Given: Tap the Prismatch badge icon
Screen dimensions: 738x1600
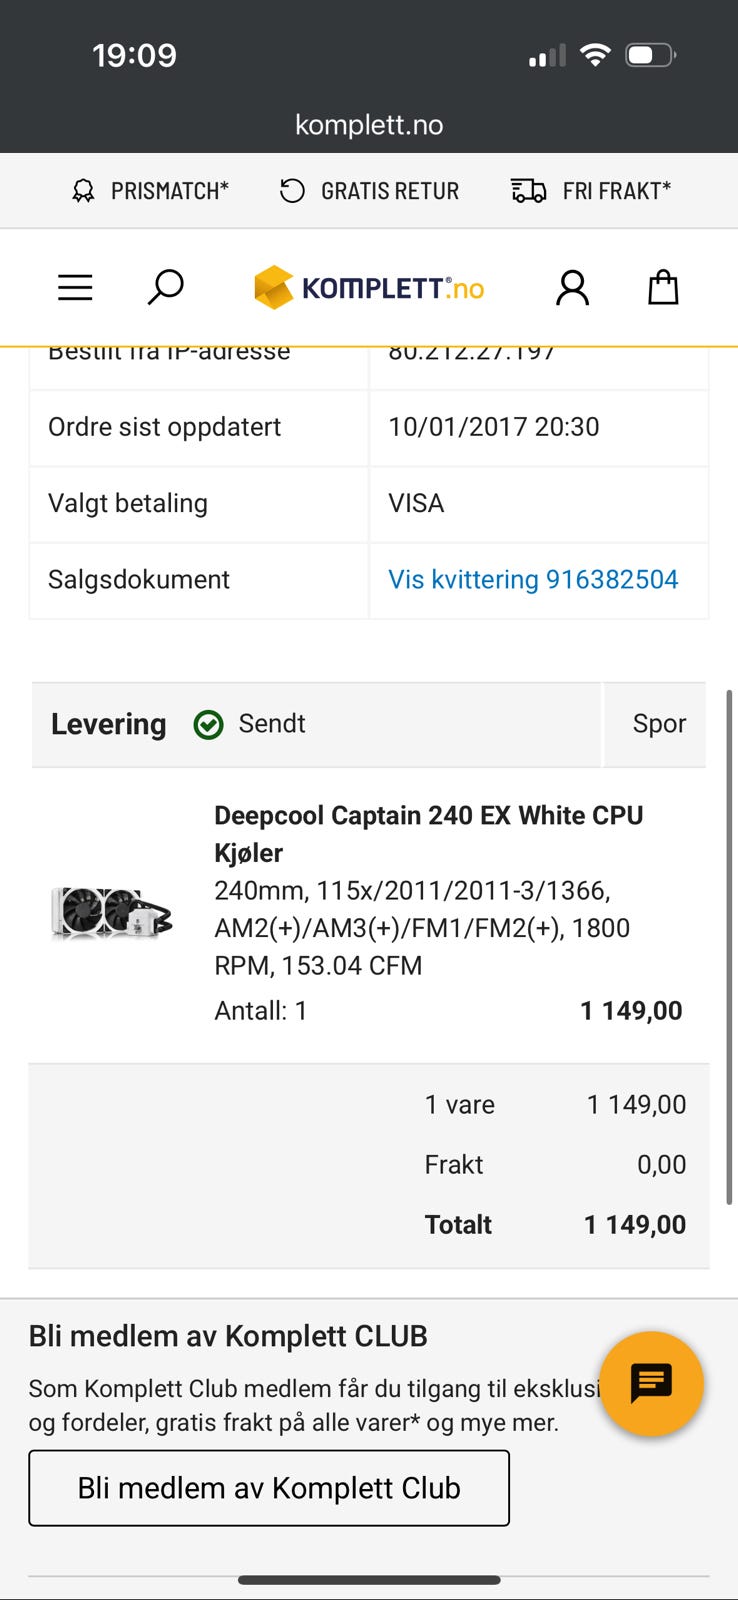Looking at the screenshot, I should click(x=84, y=191).
